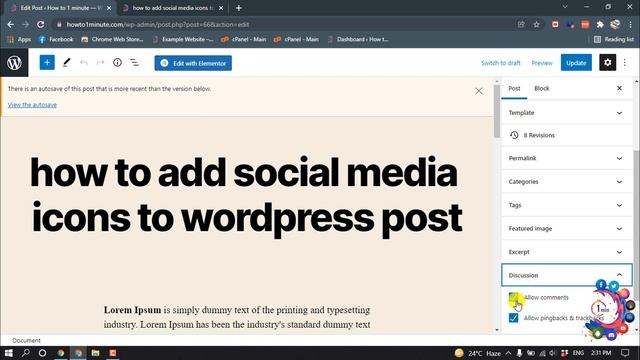Collapse the Discussion panel
640x360 pixels.
pyautogui.click(x=567, y=275)
